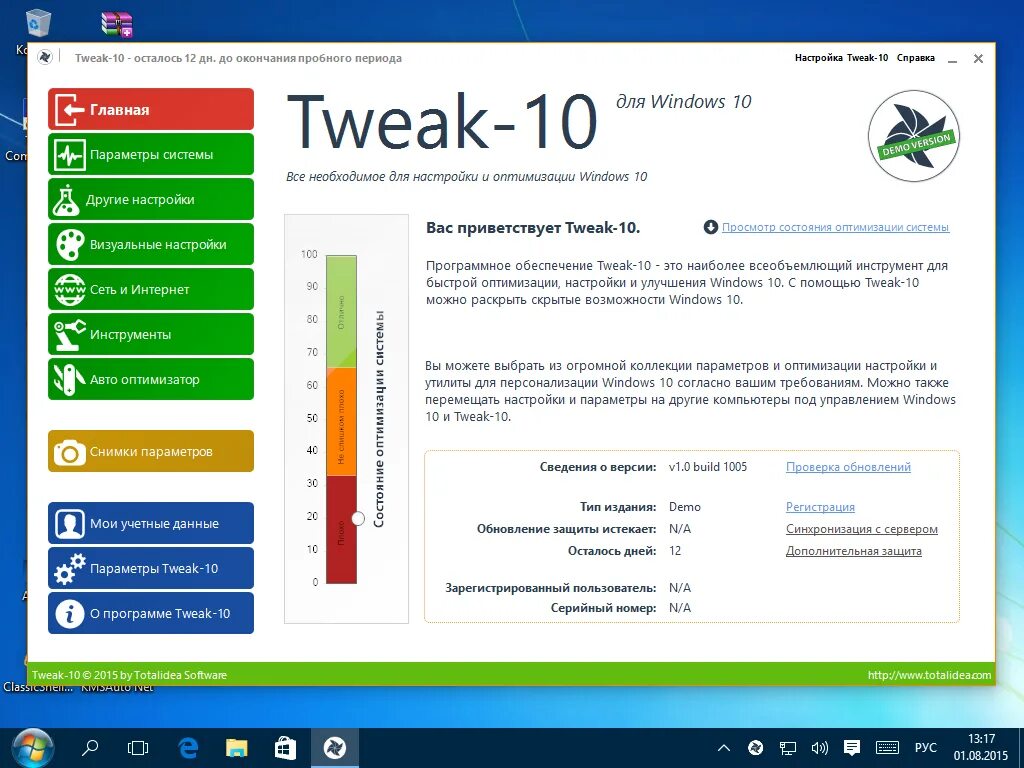This screenshot has height=768, width=1024.
Task: Open the Сеть и Интернет globe icon
Action: (x=69, y=289)
